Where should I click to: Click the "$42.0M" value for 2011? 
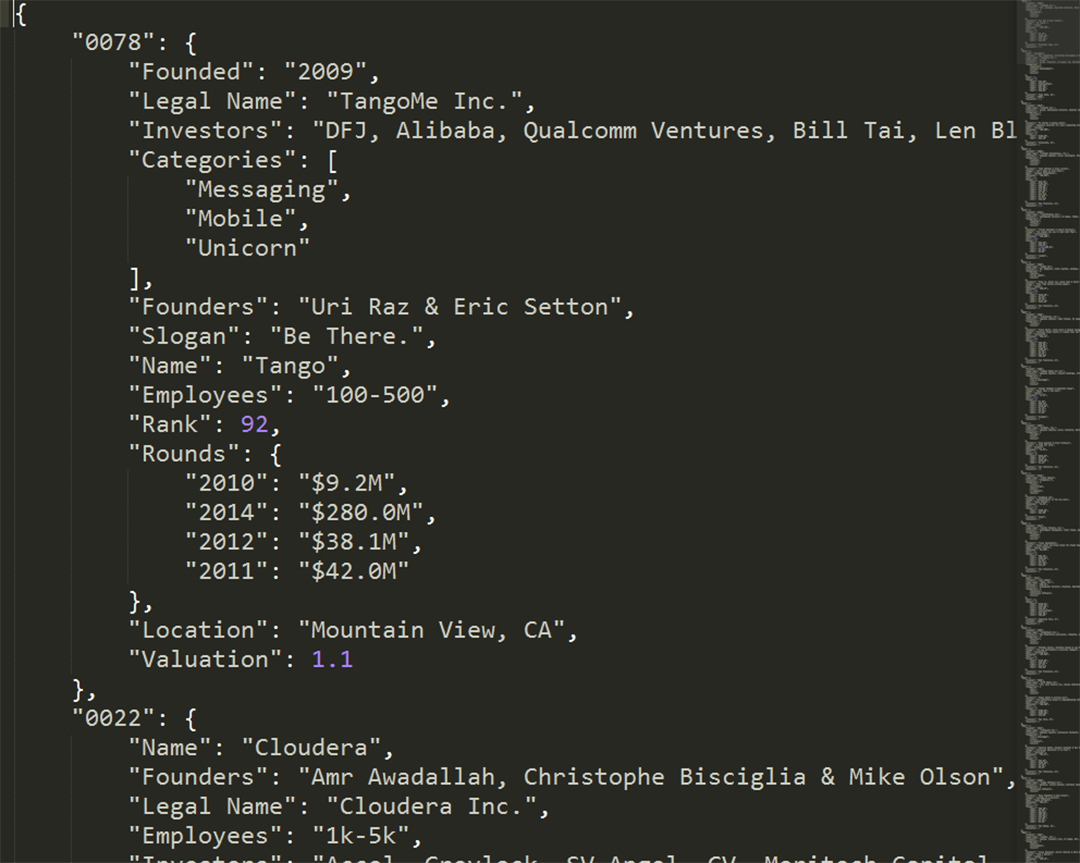pos(353,571)
